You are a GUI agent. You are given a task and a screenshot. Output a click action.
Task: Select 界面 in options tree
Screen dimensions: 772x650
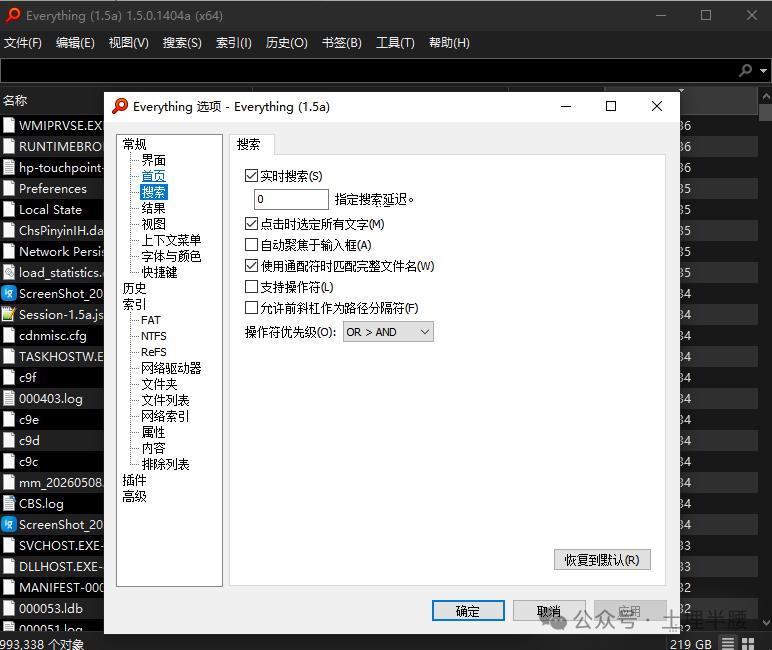(x=154, y=160)
